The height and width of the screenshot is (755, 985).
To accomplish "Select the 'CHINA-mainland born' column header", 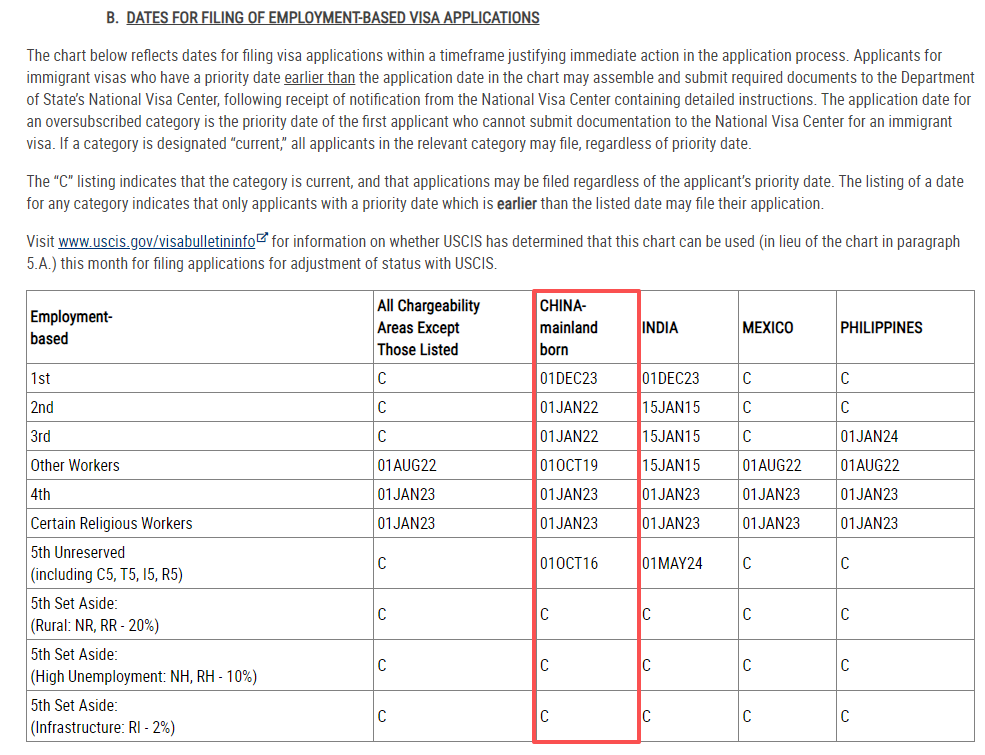I will click(x=569, y=328).
